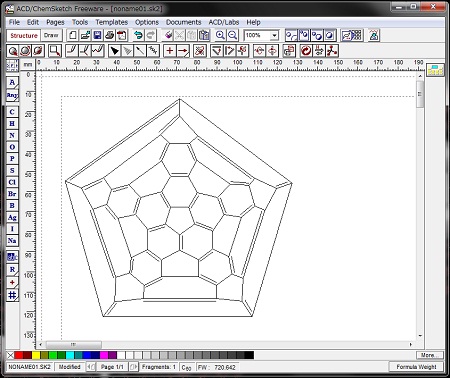Click the NONAME01.SK2 status field
The width and height of the screenshot is (450, 378).
point(29,367)
